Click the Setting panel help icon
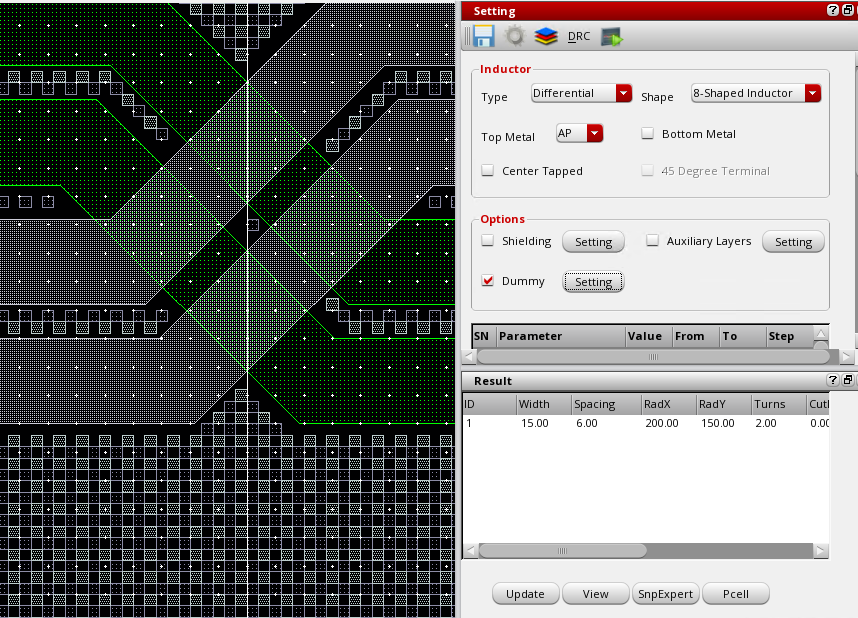This screenshot has height=618, width=858. click(832, 10)
